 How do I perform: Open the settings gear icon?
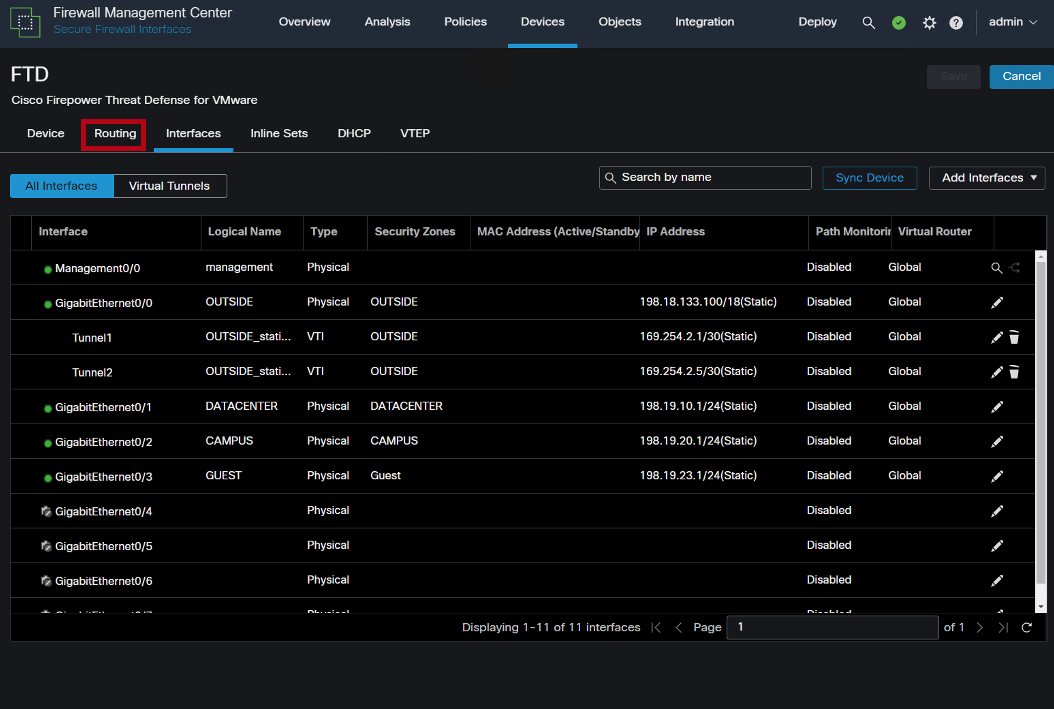(929, 23)
